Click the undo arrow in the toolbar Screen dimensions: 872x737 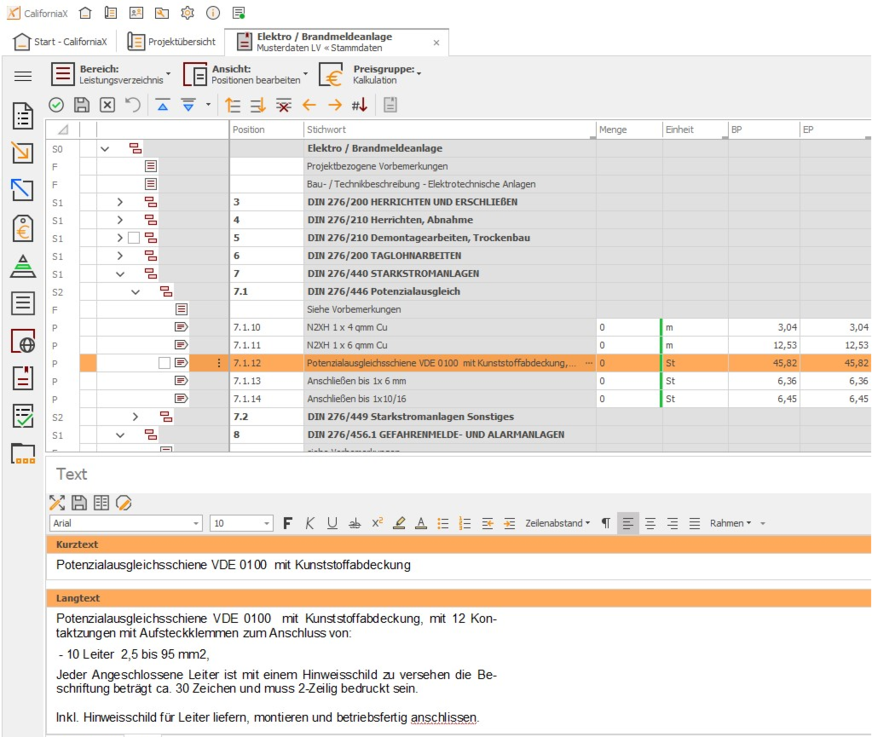[x=133, y=105]
